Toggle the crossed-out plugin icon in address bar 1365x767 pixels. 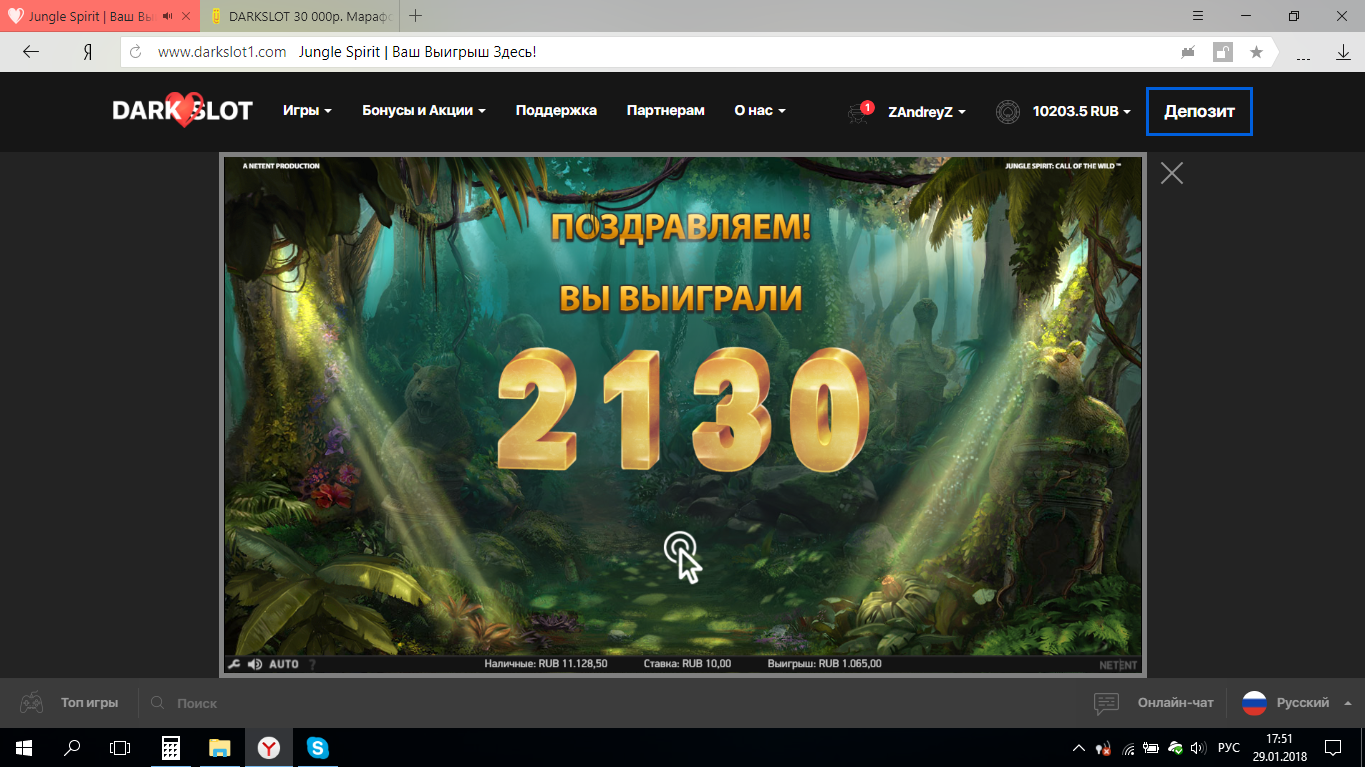tap(1188, 52)
